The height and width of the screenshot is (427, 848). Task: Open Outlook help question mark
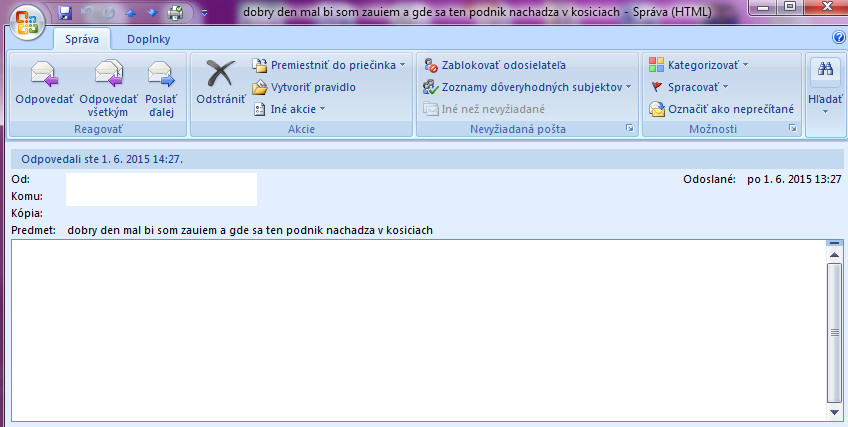click(x=839, y=37)
